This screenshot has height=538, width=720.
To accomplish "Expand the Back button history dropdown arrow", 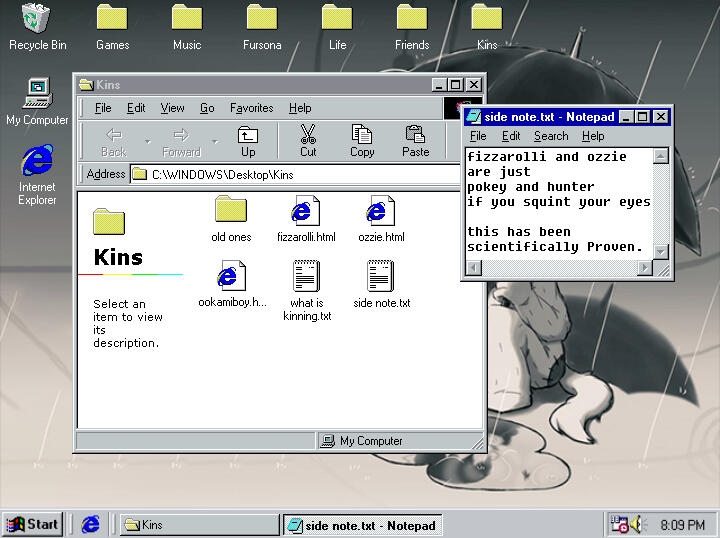I will (x=147, y=141).
